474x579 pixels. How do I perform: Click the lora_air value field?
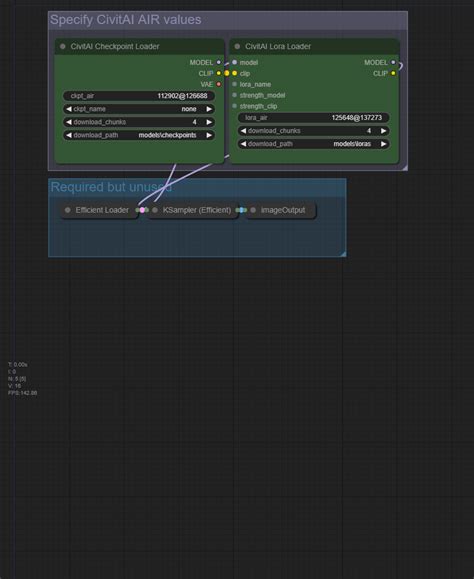tap(313, 118)
